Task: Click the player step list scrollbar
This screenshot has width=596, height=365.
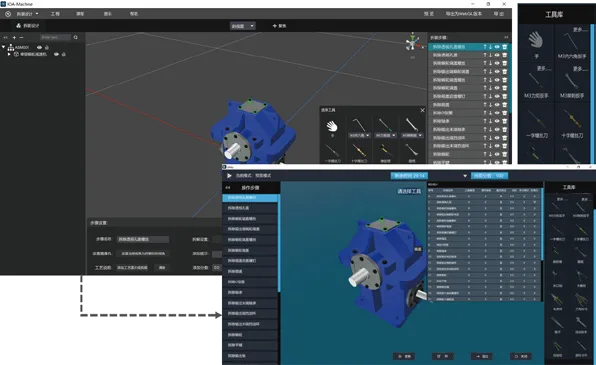Action: point(279,243)
